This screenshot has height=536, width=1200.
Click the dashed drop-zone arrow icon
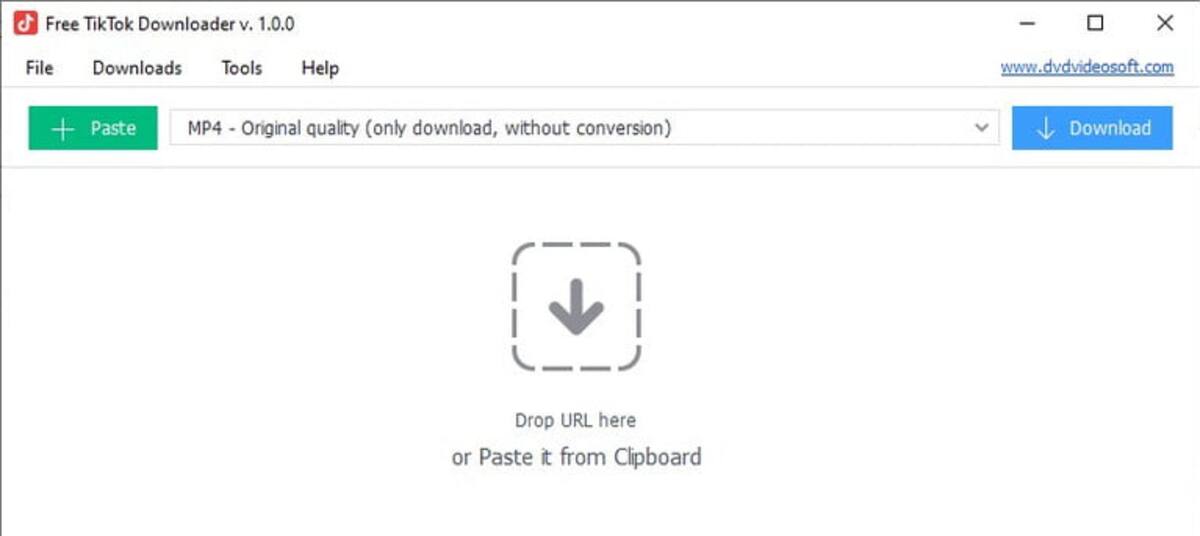tap(576, 306)
